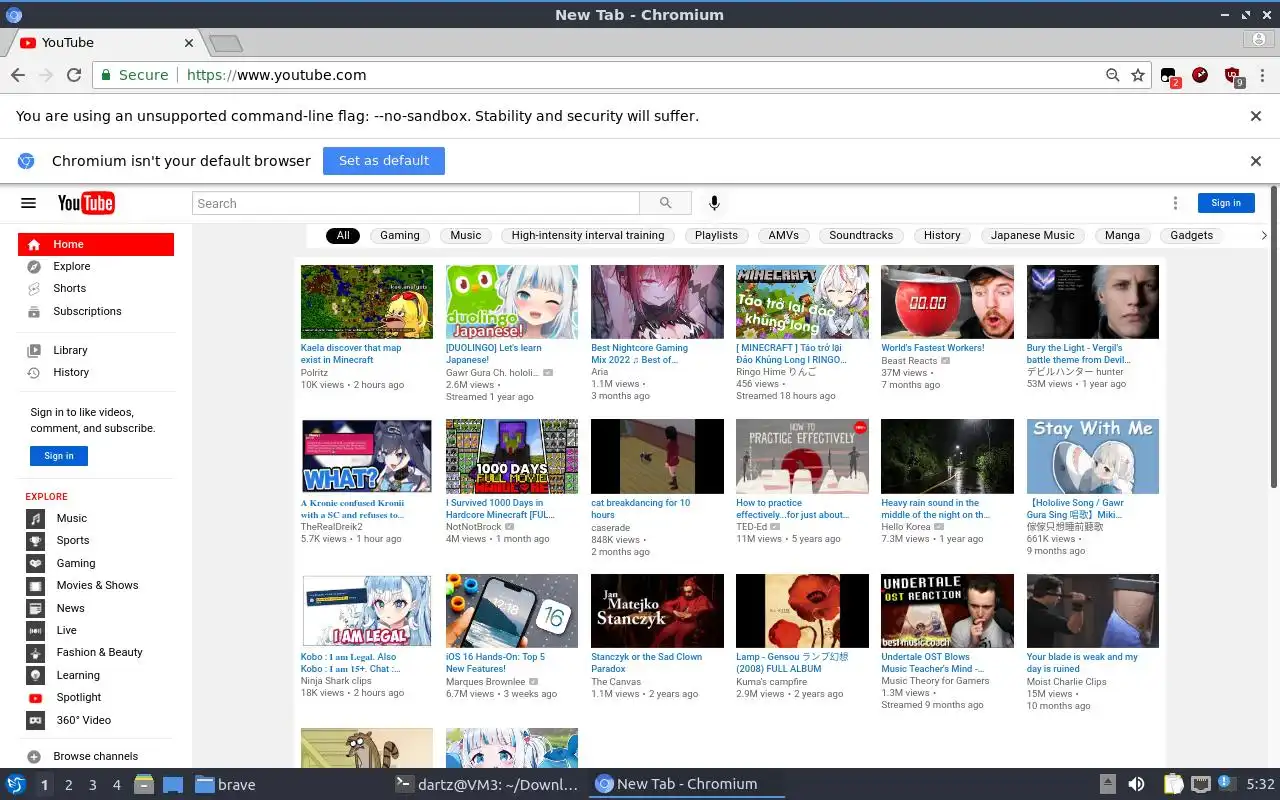1280x800 pixels.
Task: Open Stay With Me video thumbnail
Action: pyautogui.click(x=1093, y=456)
